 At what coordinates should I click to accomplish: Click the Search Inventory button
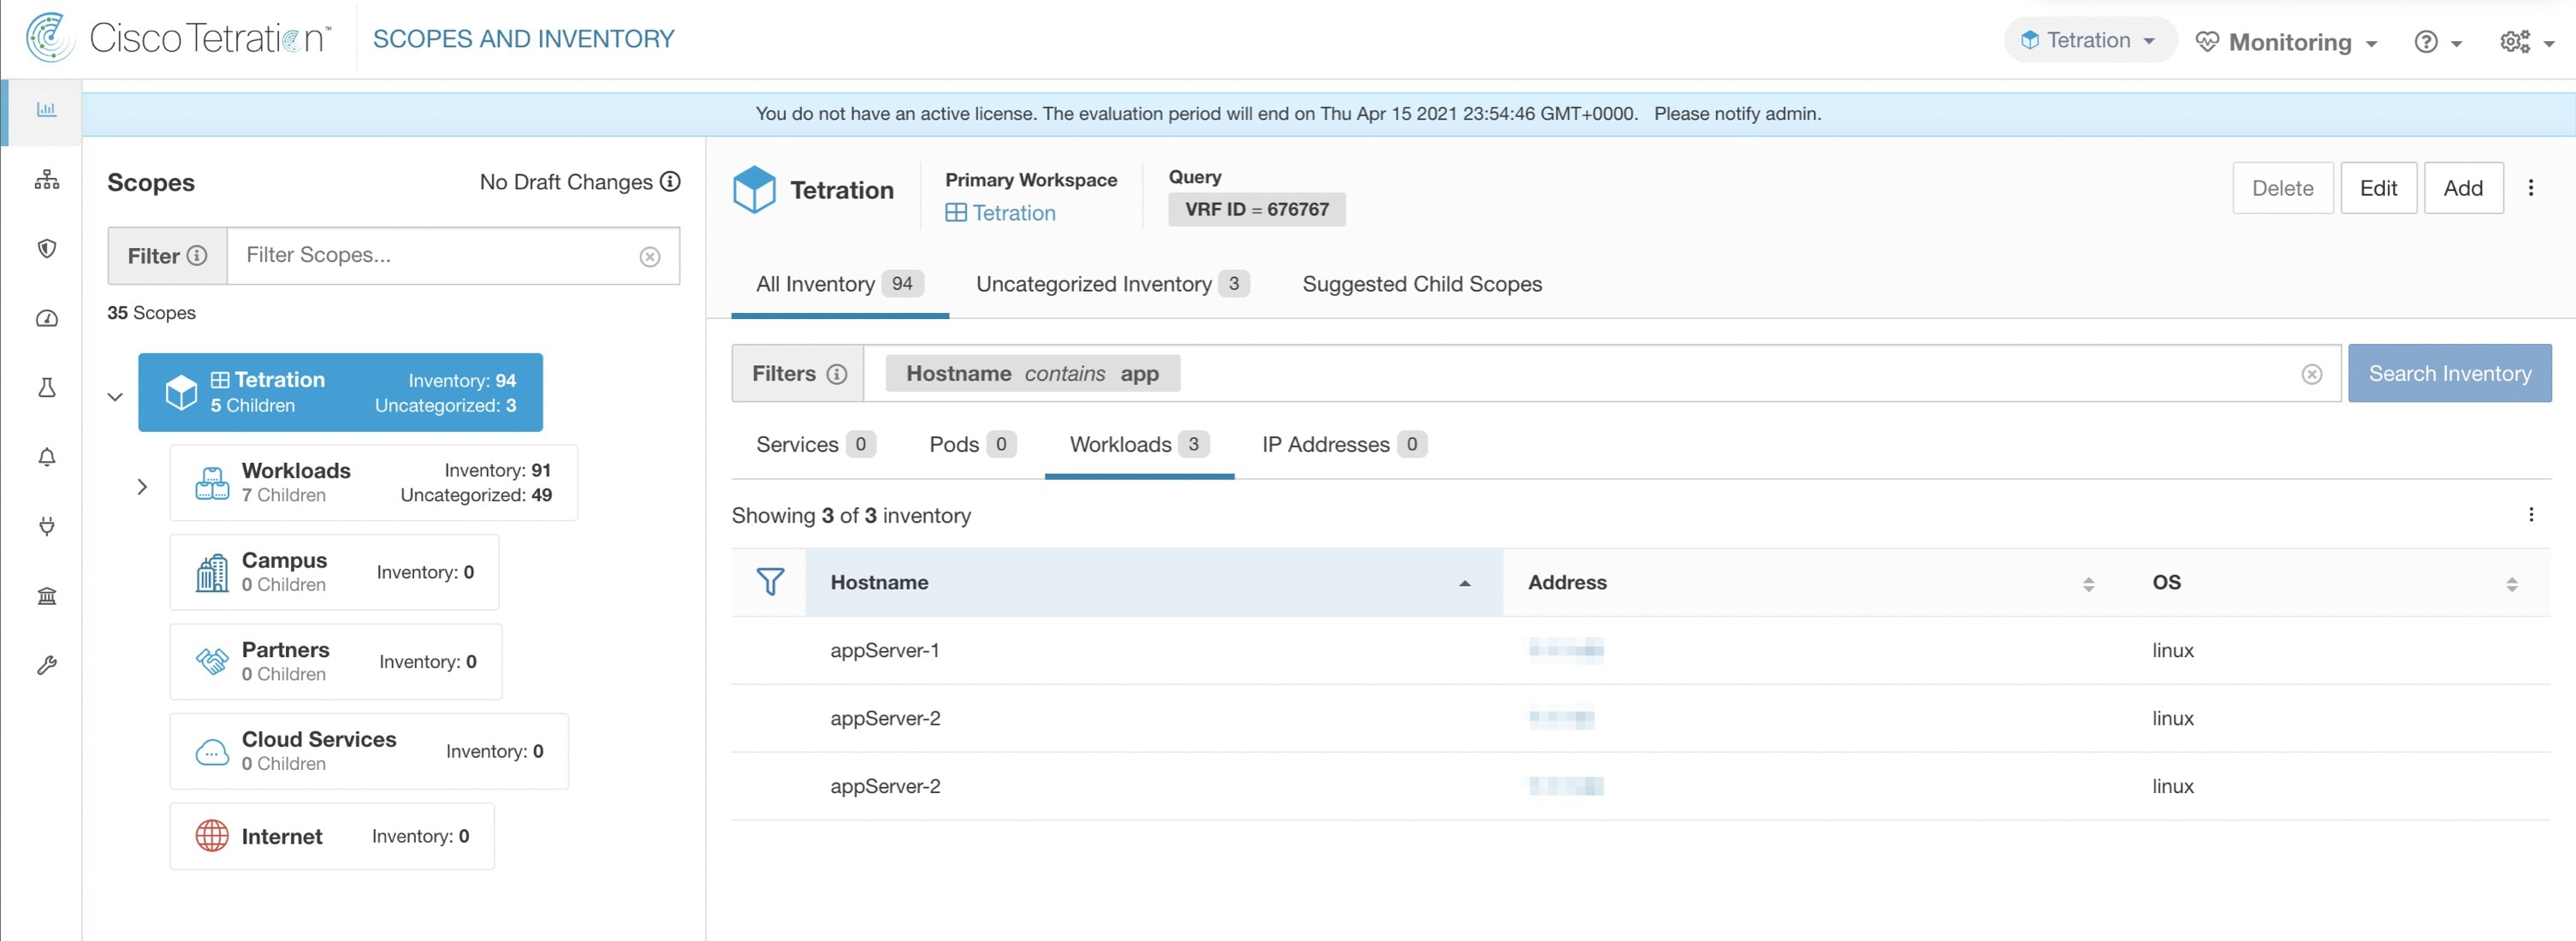coord(2449,371)
